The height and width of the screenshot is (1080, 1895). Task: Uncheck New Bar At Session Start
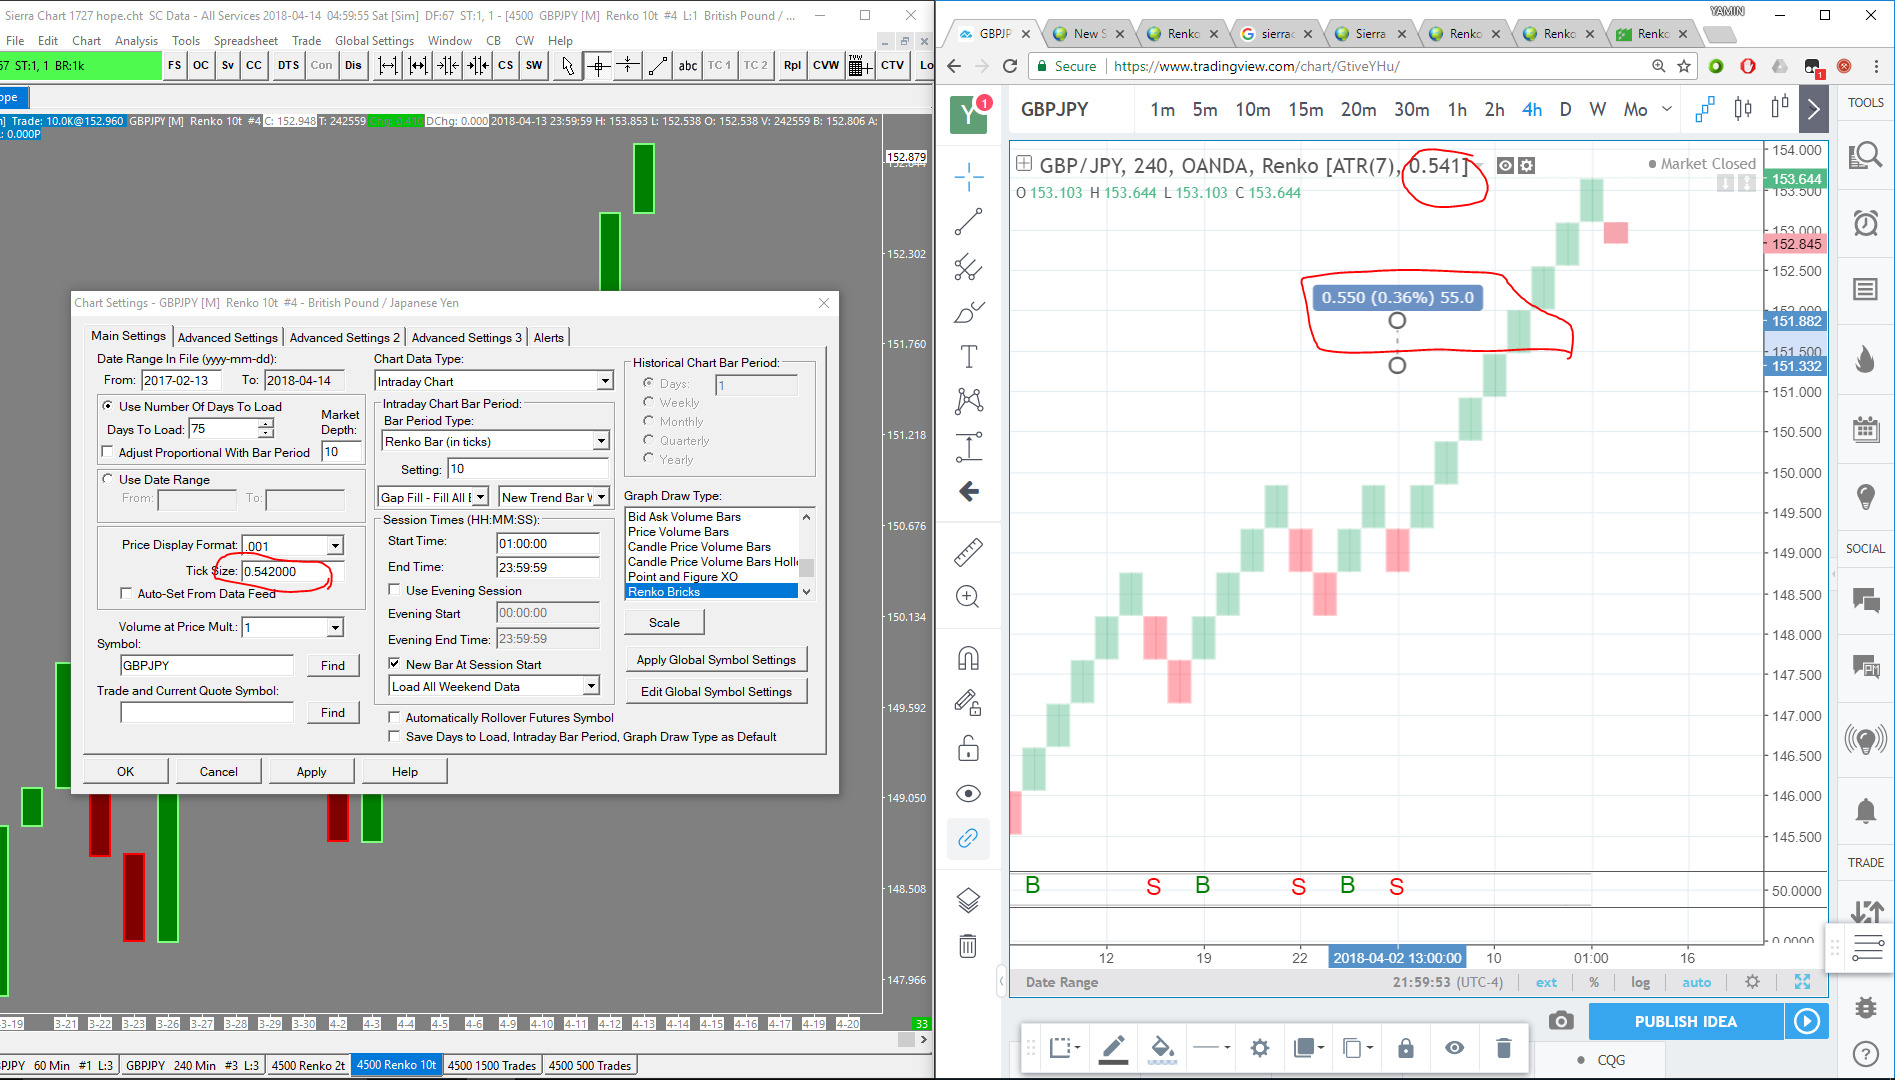pyautogui.click(x=394, y=664)
